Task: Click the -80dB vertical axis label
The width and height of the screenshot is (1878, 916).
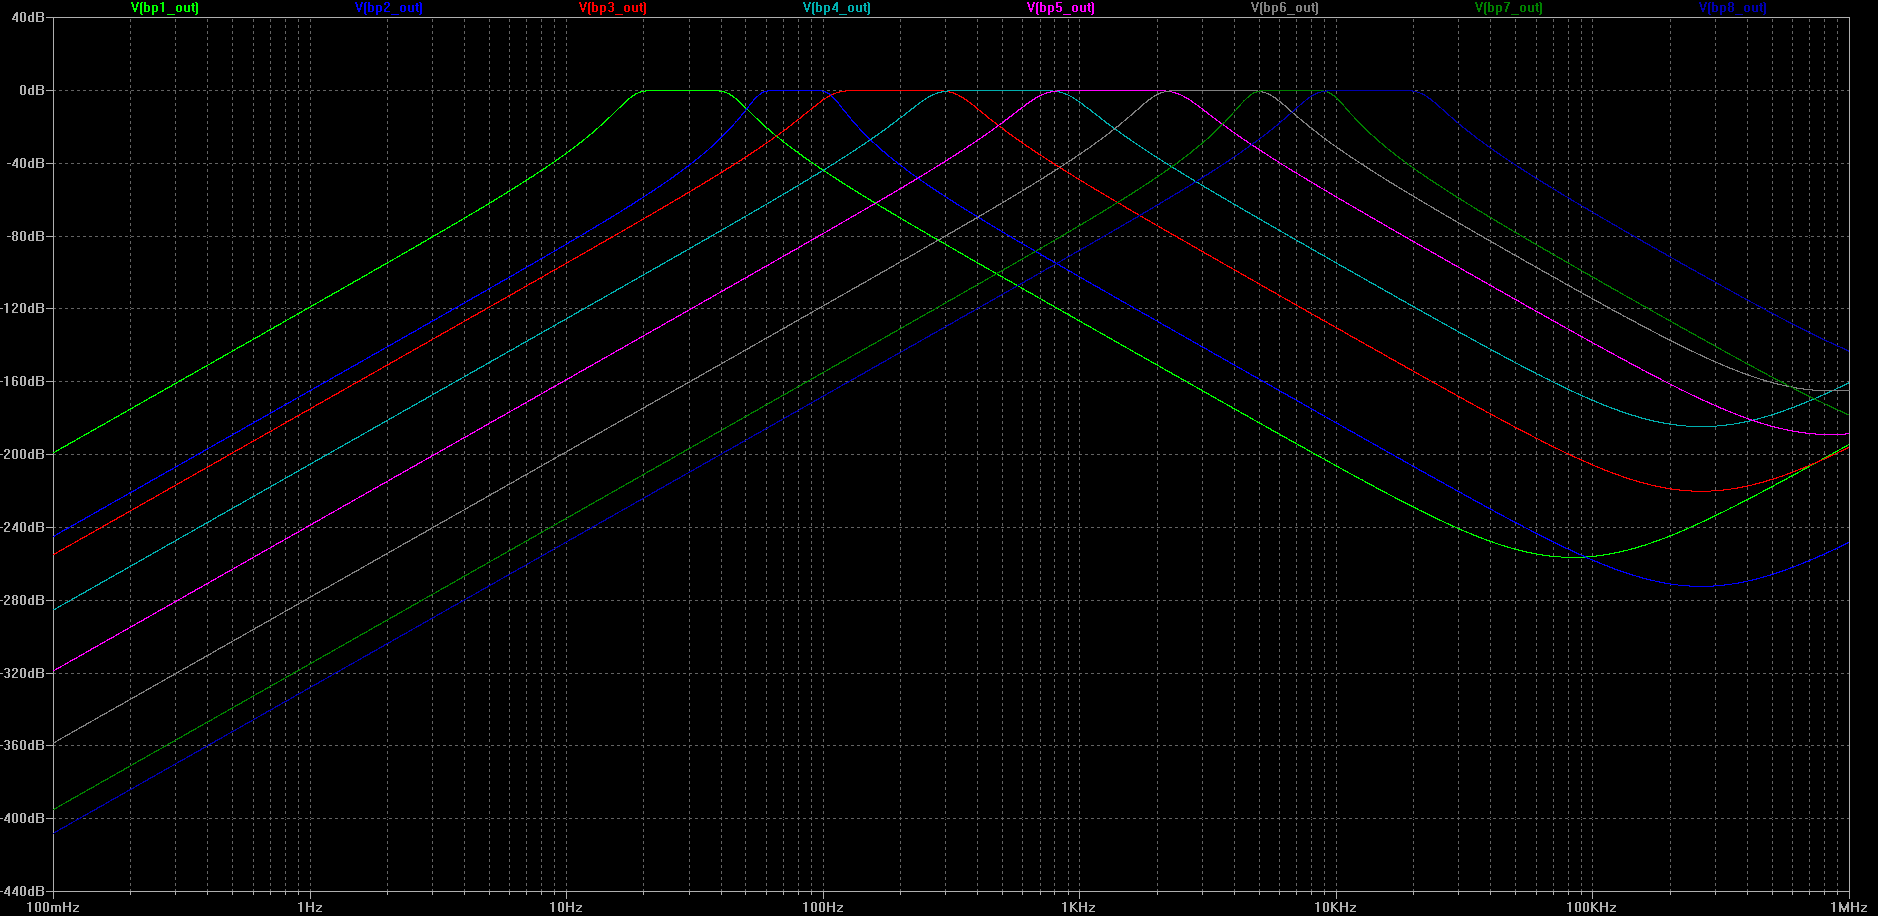Action: (26, 237)
